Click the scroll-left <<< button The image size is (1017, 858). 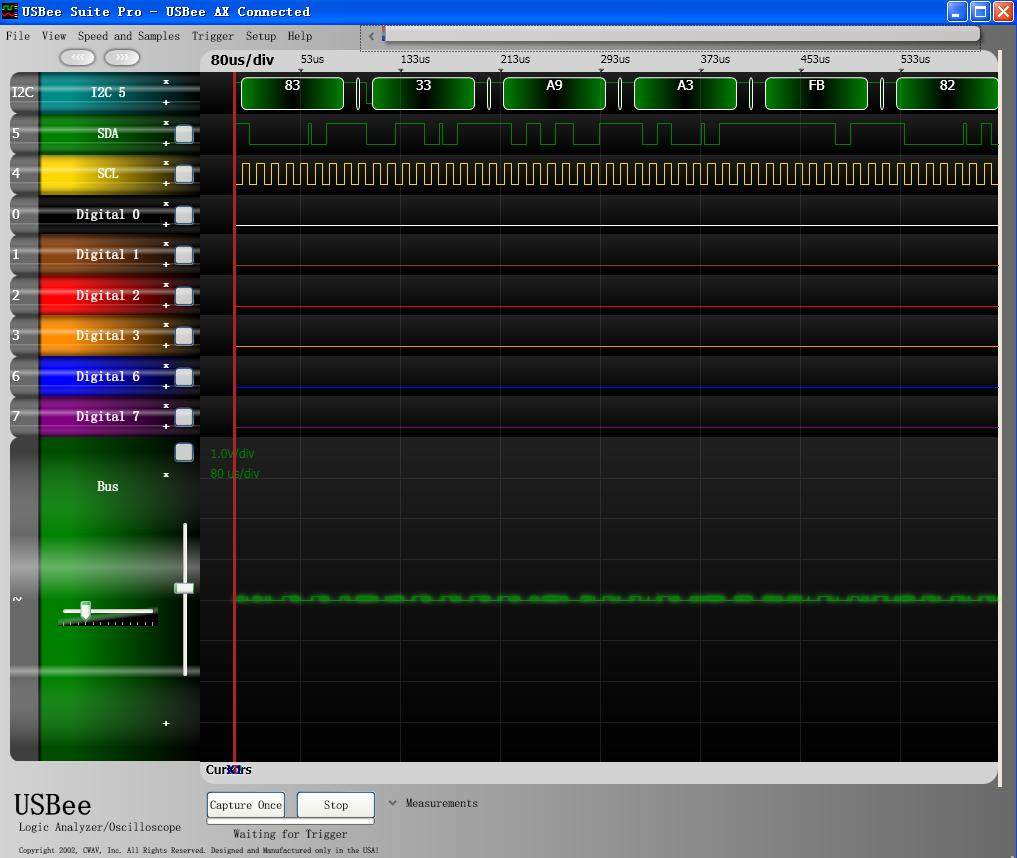click(x=77, y=57)
